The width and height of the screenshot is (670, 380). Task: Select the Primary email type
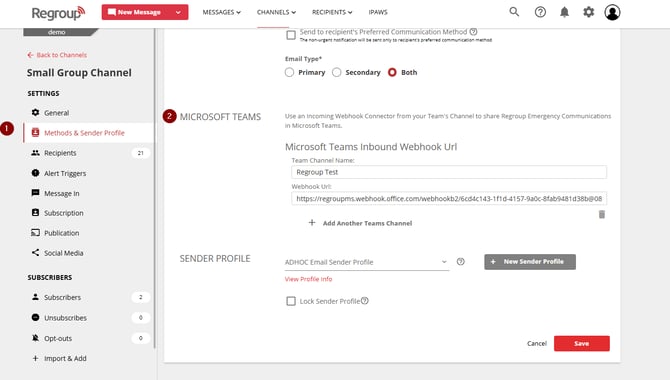(289, 72)
